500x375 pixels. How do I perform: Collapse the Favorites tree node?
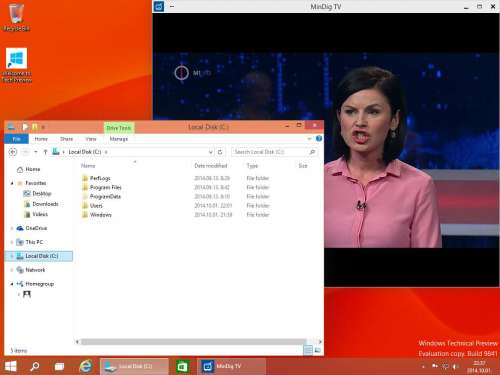tap(12, 183)
